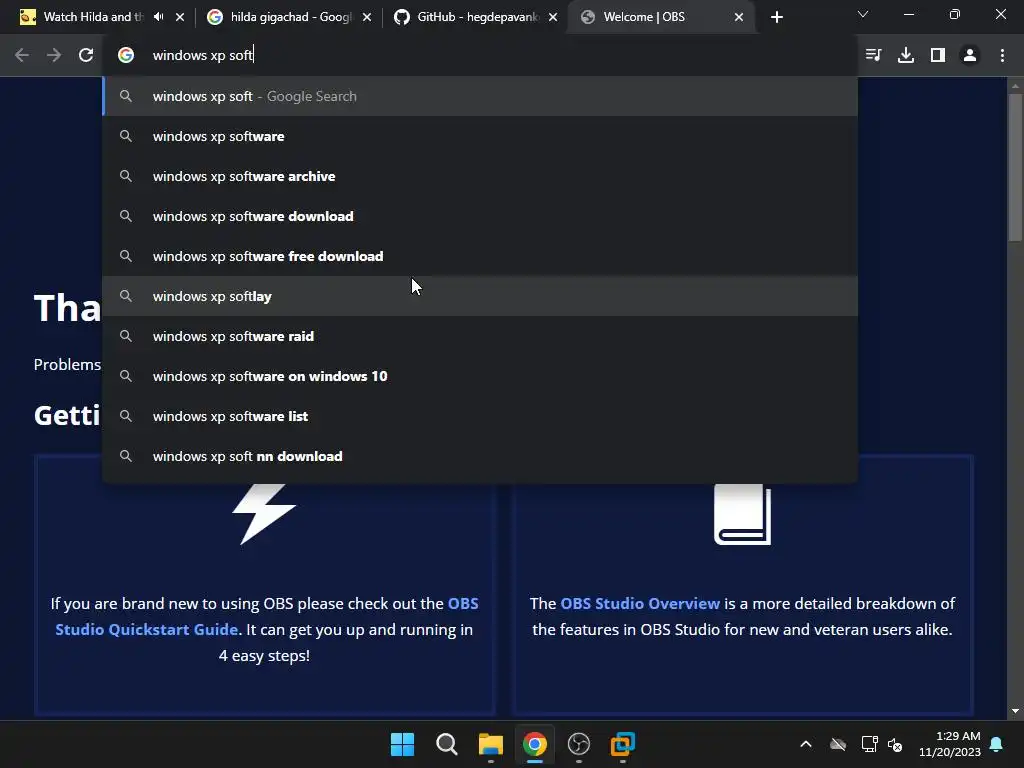The image size is (1024, 768).
Task: Select suggestion 'windows xp software archive'
Action: coord(480,176)
